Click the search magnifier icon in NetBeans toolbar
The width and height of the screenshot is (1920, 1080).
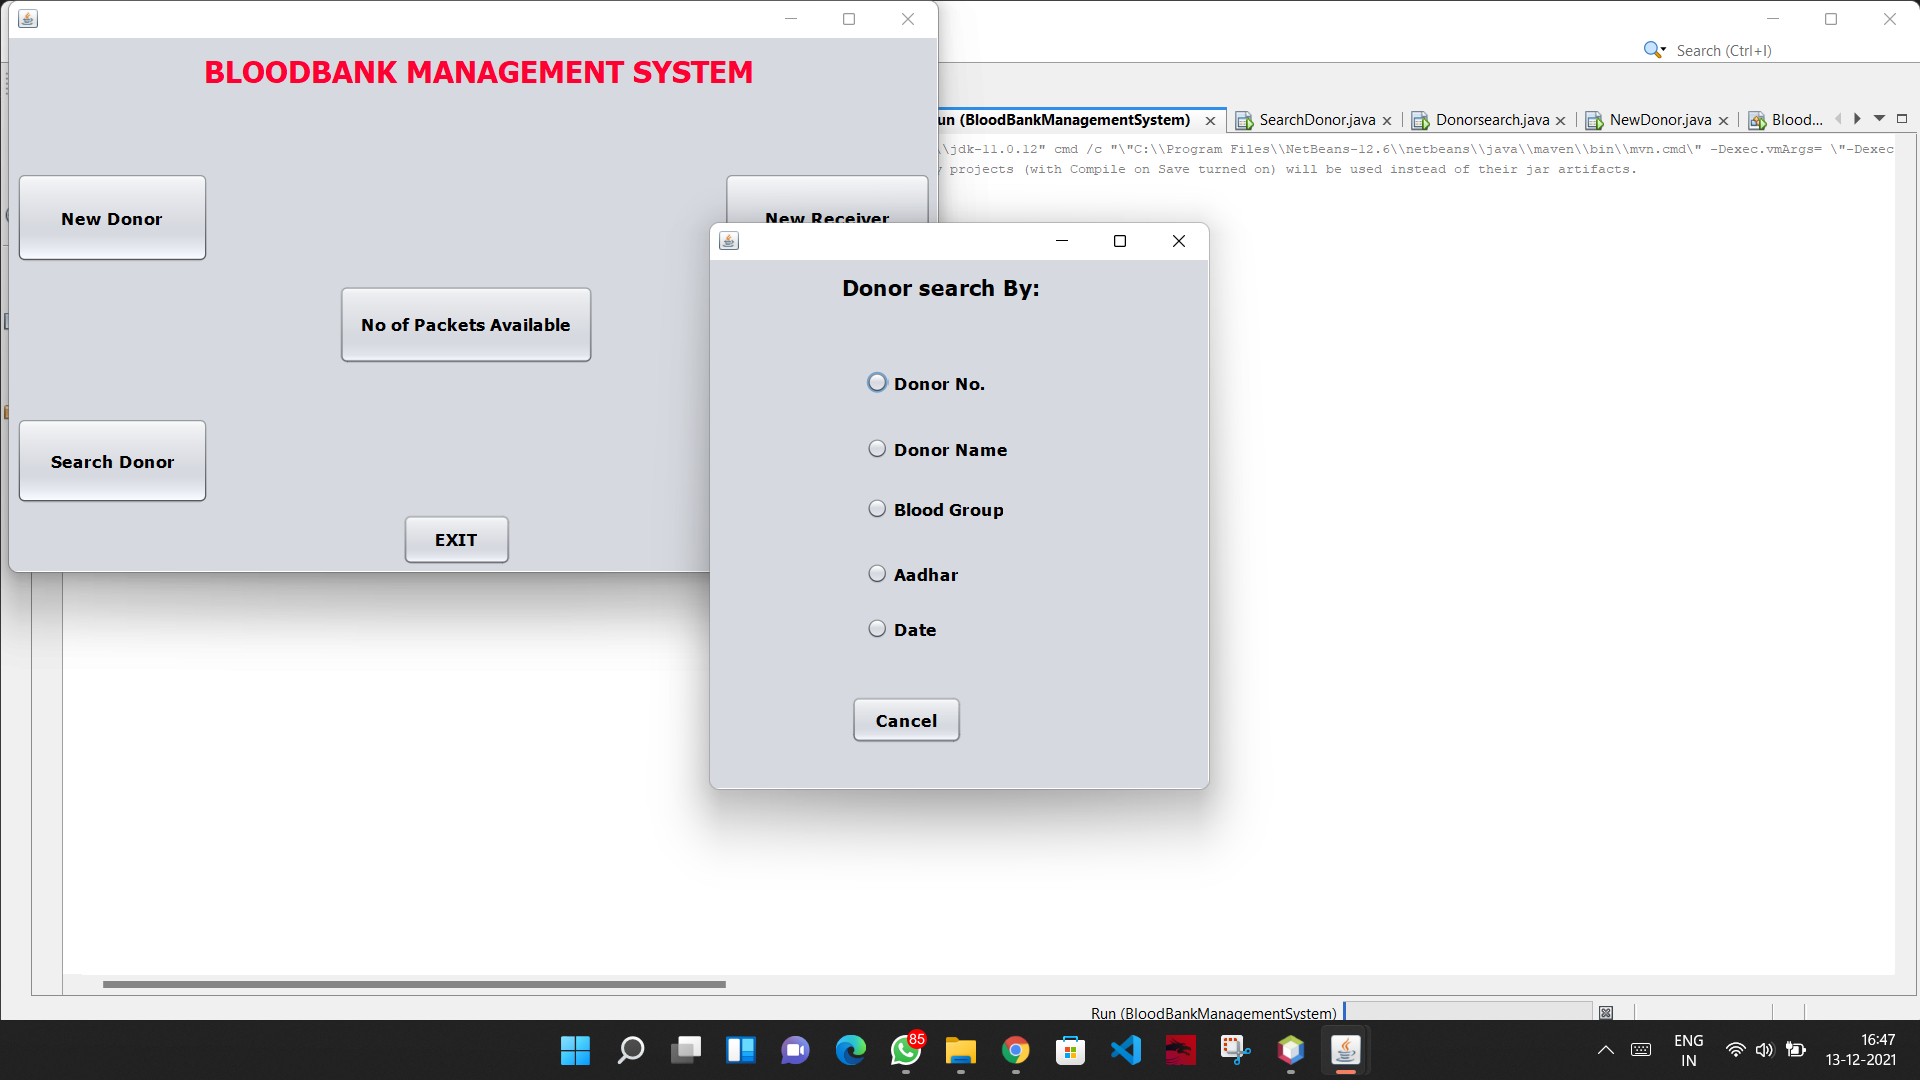1651,49
